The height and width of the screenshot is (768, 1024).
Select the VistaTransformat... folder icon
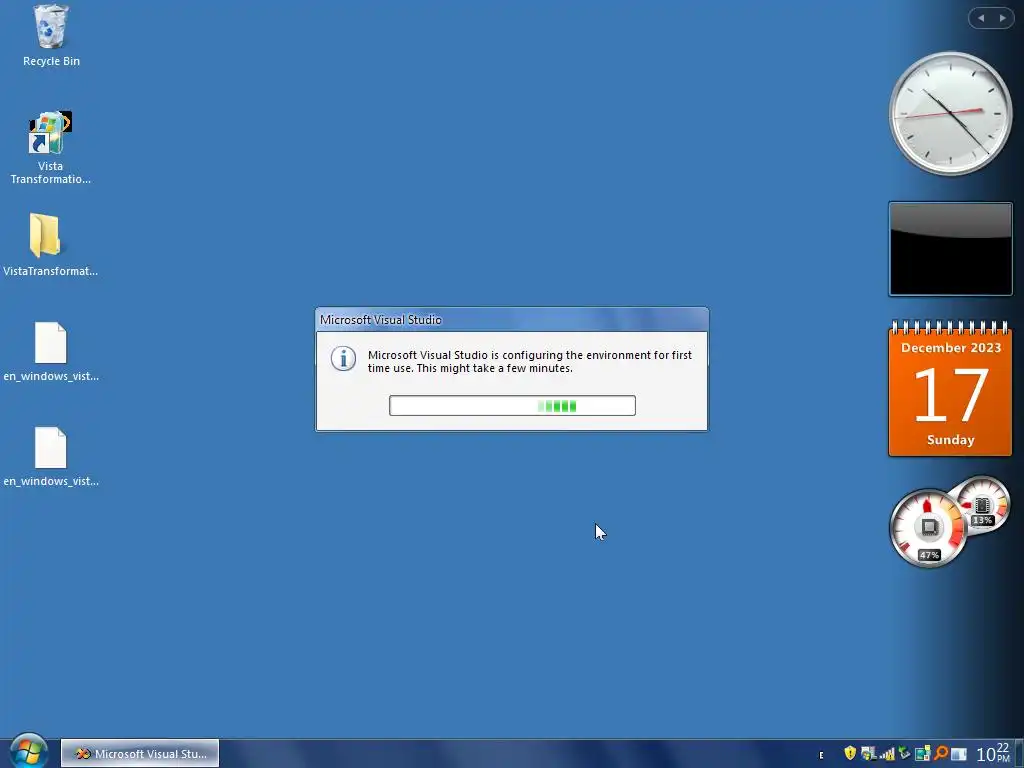(50, 245)
